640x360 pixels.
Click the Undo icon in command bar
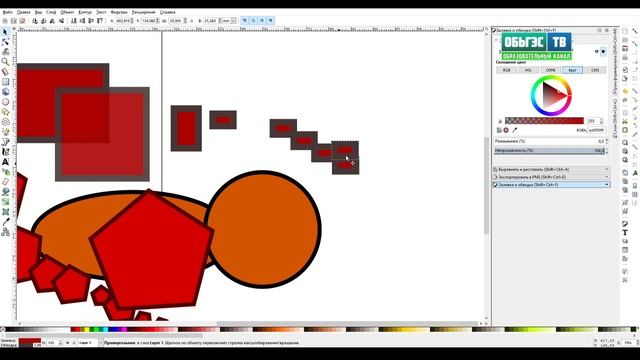tap(625, 91)
